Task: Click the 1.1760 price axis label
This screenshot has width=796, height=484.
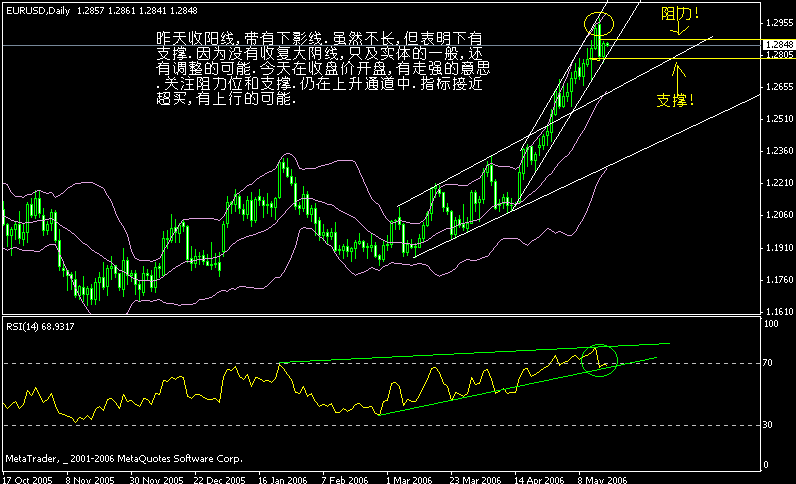Action: pos(778,281)
